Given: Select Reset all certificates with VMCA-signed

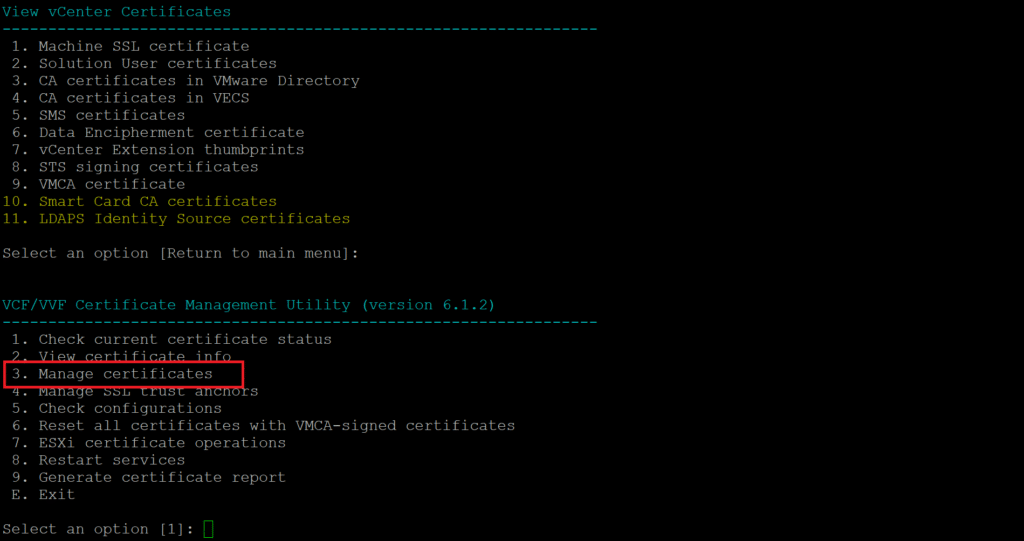Looking at the screenshot, I should point(264,426).
